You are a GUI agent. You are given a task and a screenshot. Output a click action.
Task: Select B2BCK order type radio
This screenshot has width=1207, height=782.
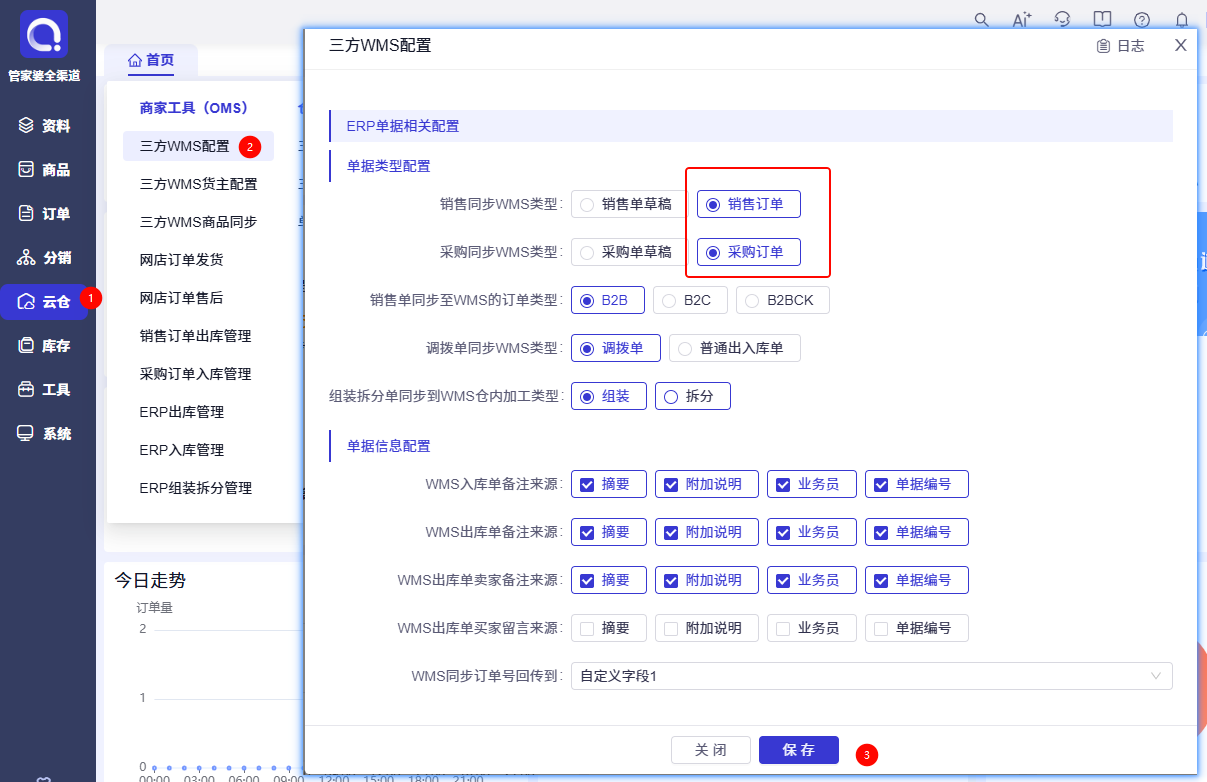[x=783, y=300]
